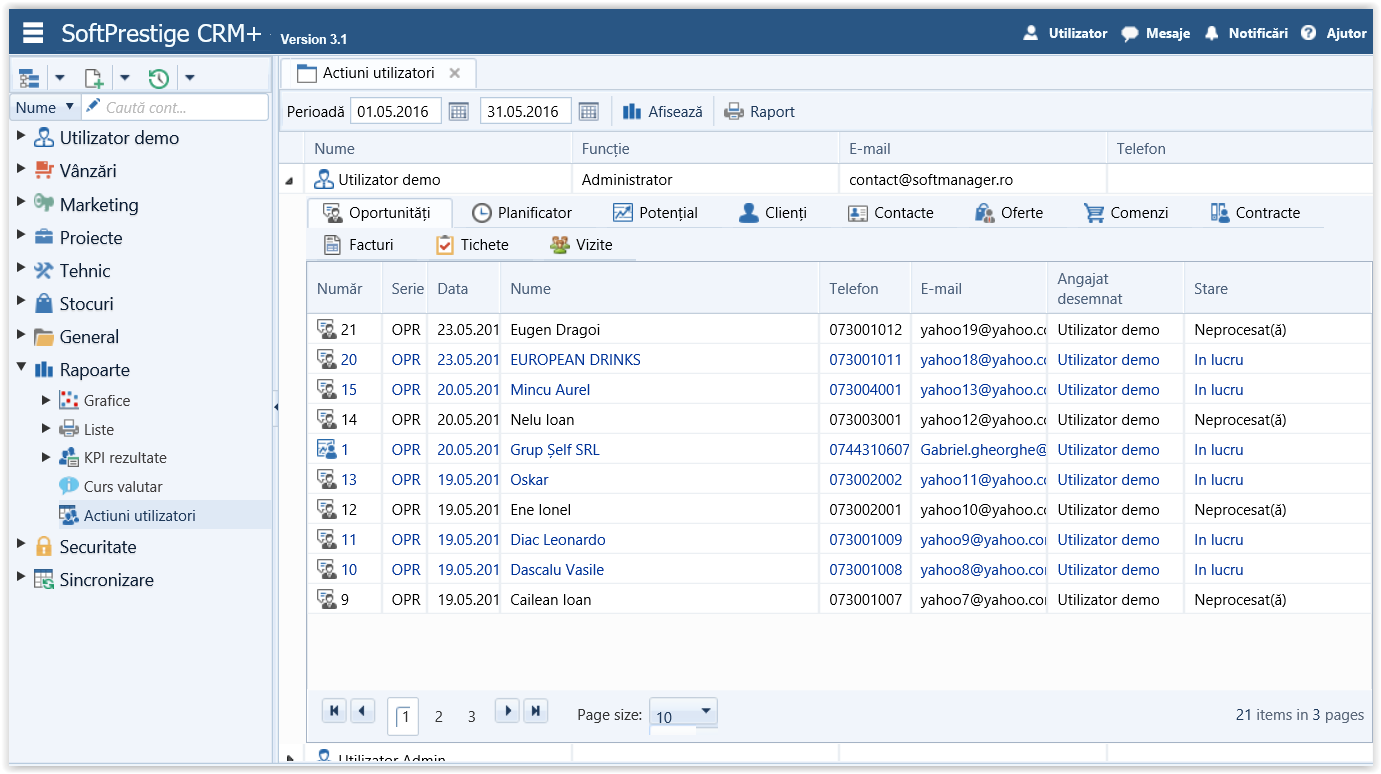Click the new document icon in sidebar toolbar
Screen dimensions: 1381x774
(93, 78)
